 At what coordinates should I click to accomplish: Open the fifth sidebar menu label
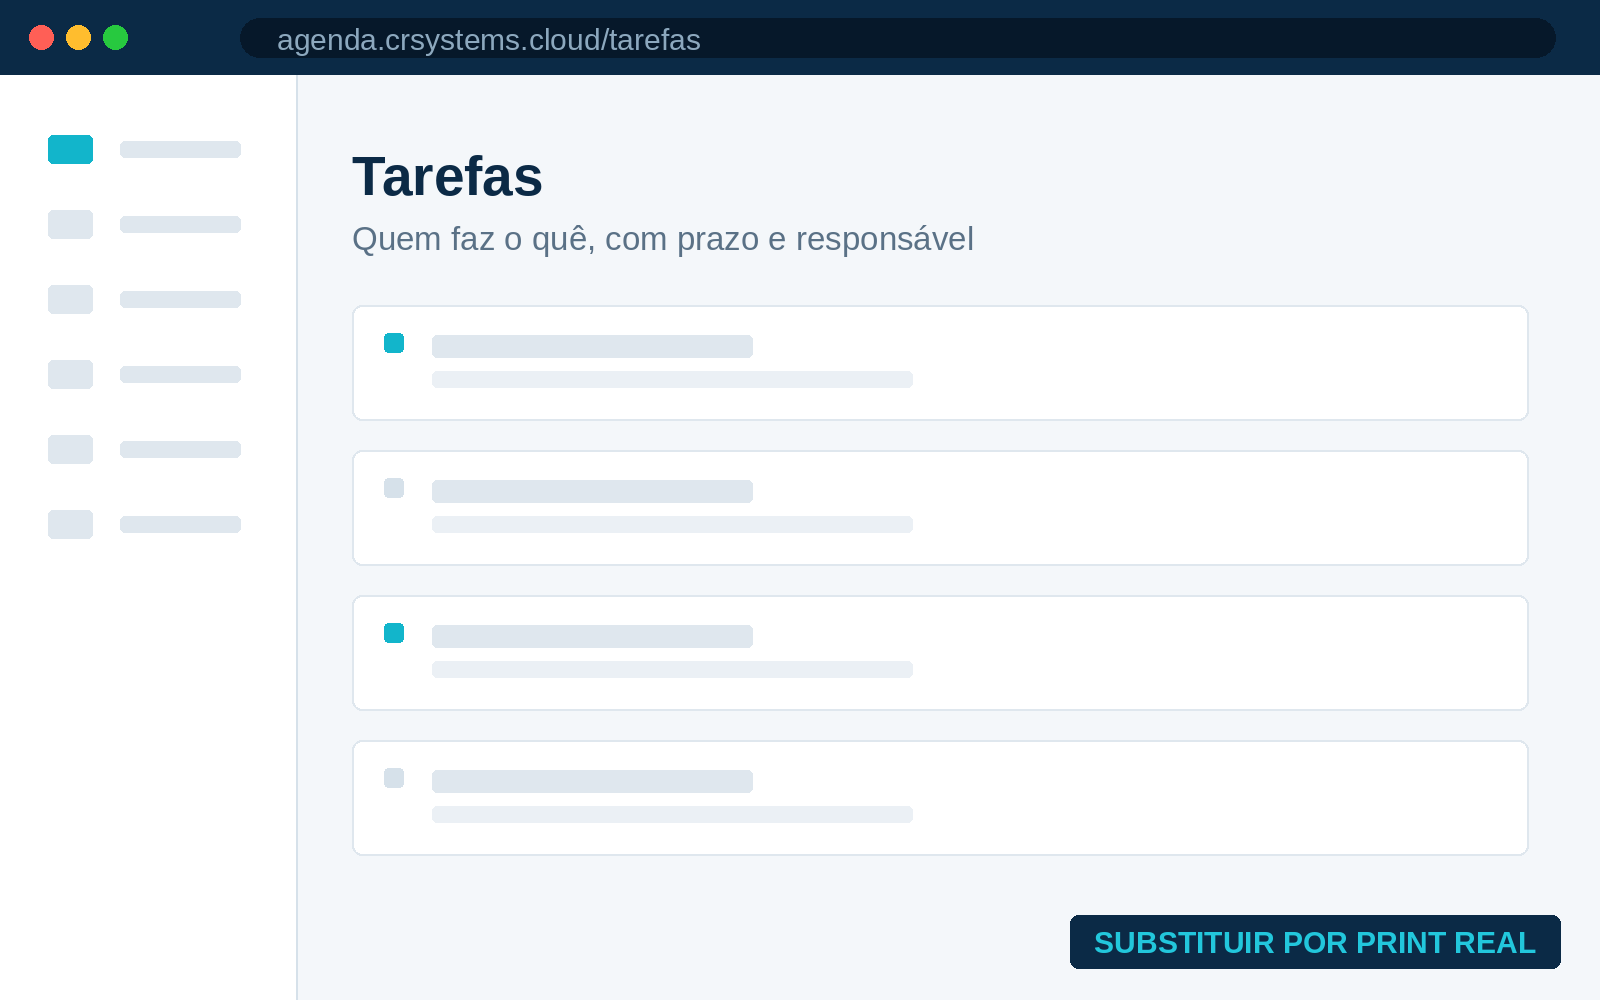[x=180, y=449]
